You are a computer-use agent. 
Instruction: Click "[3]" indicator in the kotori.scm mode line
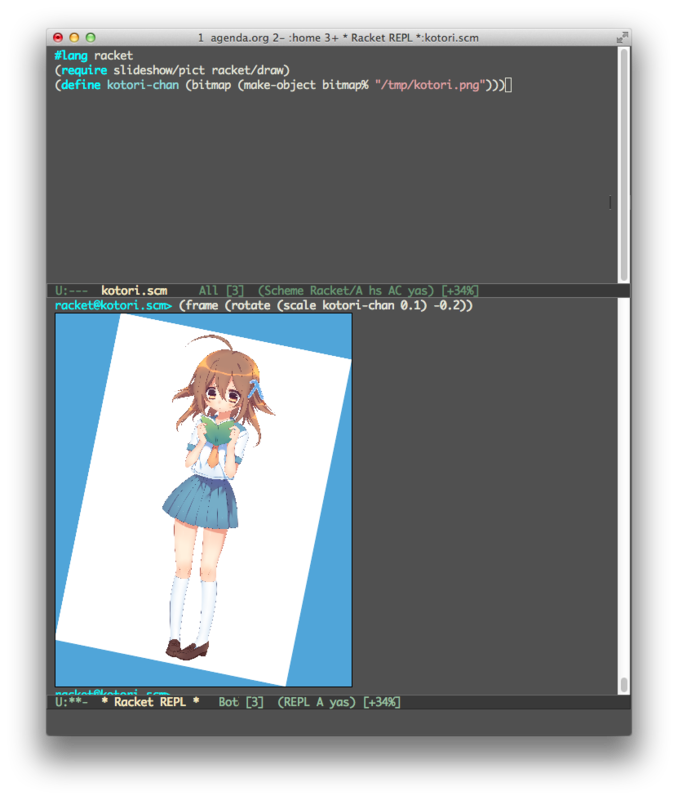(235, 291)
